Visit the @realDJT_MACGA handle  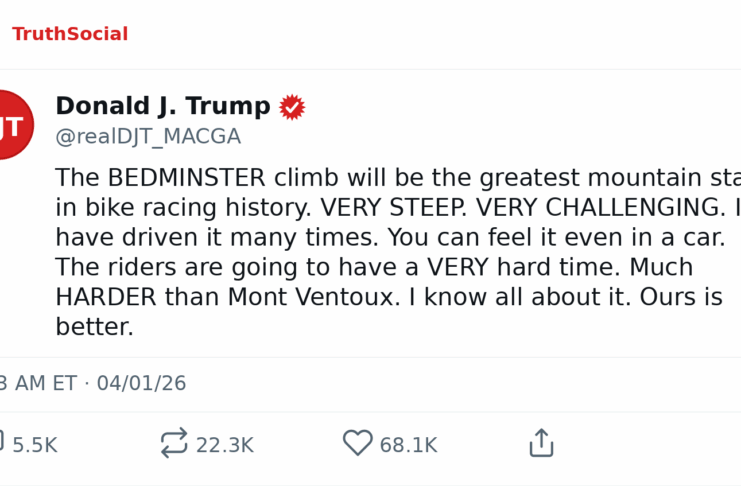point(148,137)
